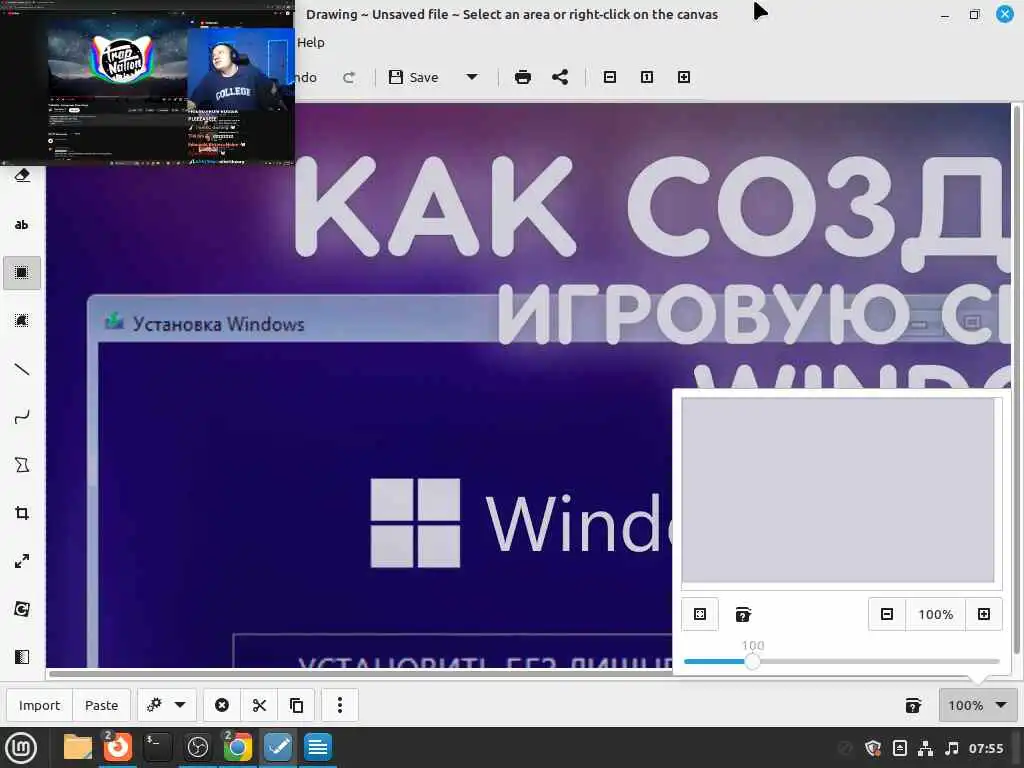Activate the Scale tool
Viewport: 1024px width, 768px height.
(22, 561)
